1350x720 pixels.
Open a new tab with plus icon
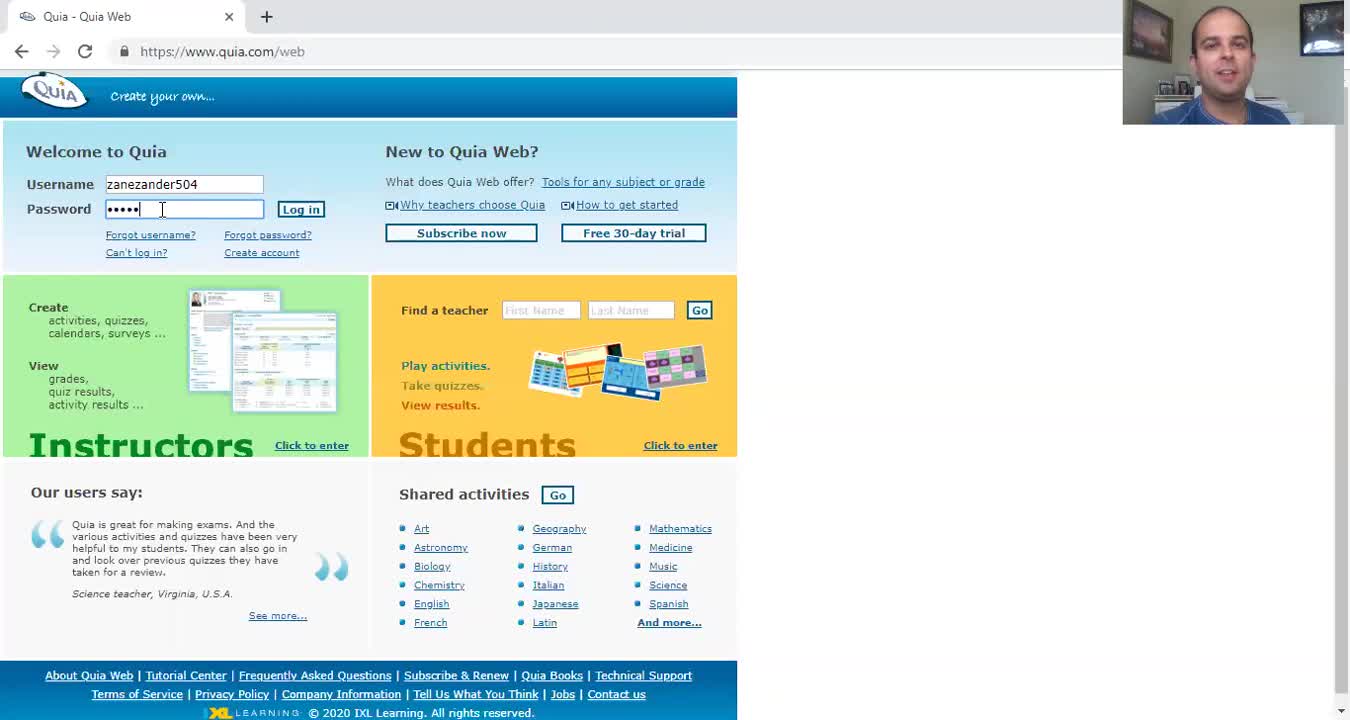click(266, 16)
